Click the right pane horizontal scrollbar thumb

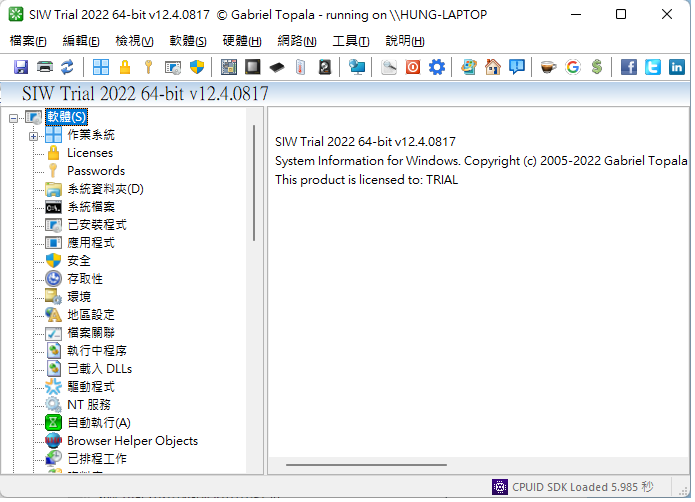367,465
